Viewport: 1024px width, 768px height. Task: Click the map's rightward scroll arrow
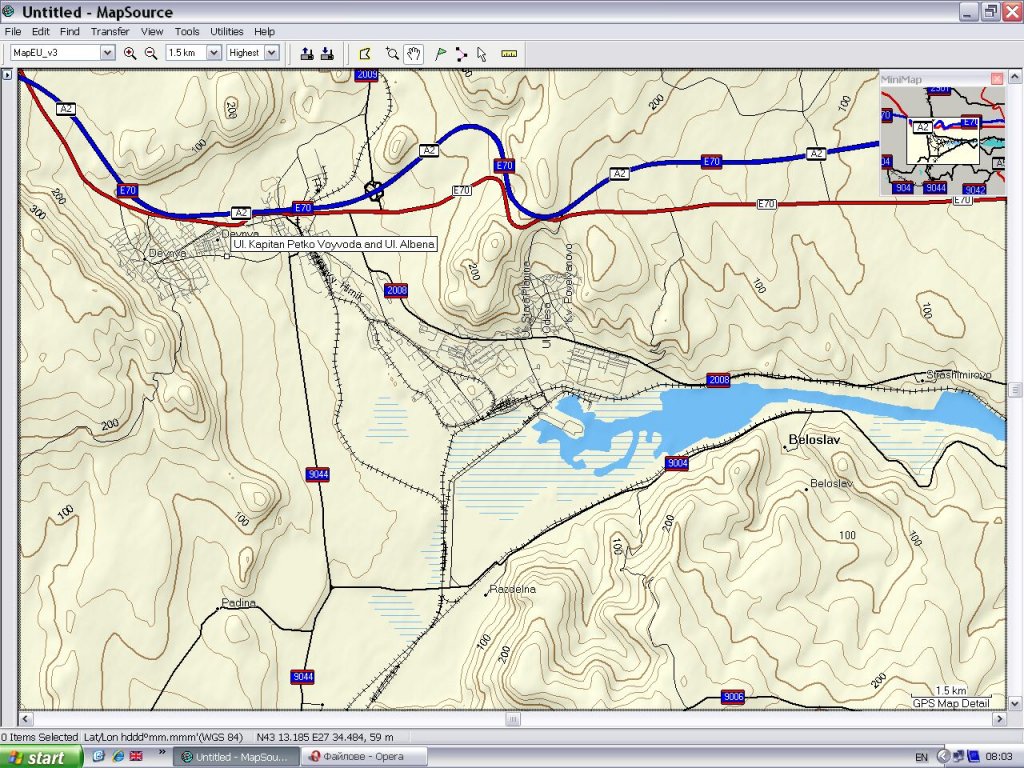[999, 719]
